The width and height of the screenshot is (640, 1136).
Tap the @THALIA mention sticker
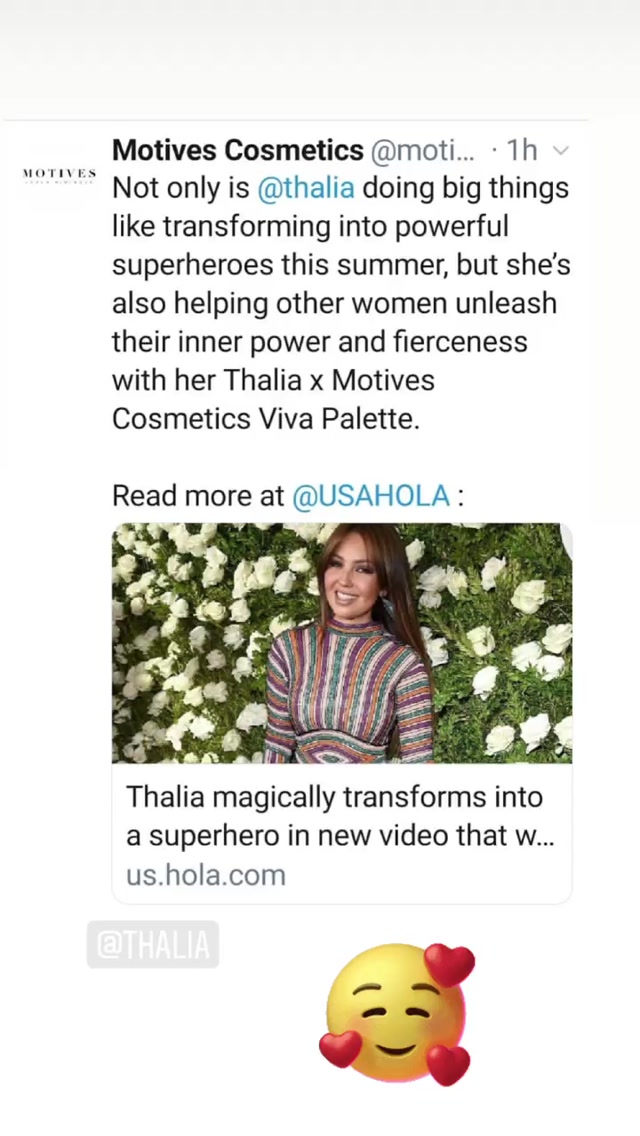coord(153,944)
